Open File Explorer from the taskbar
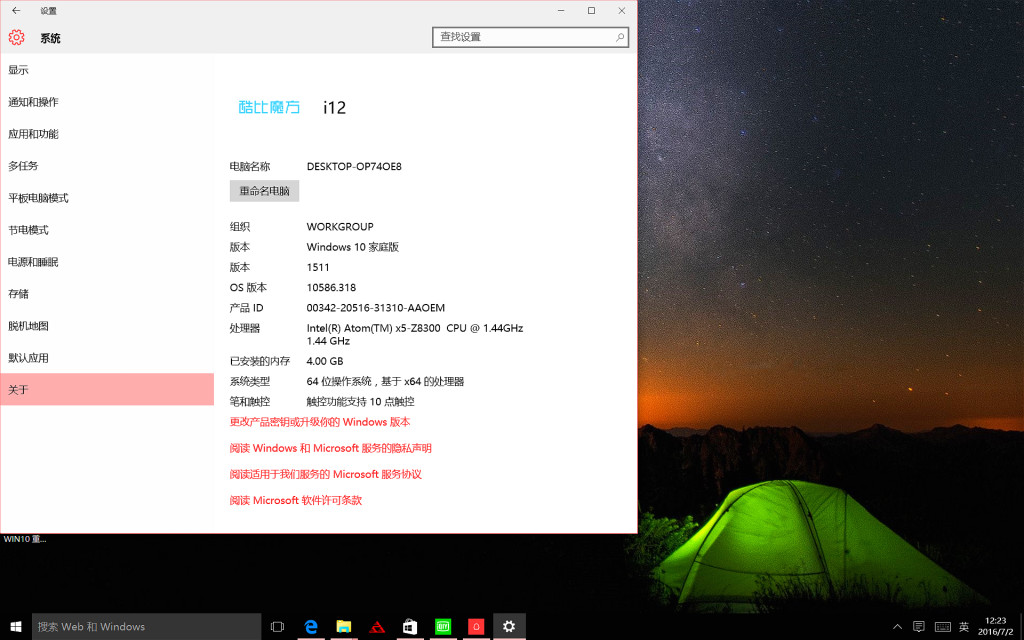Image resolution: width=1024 pixels, height=640 pixels. pyautogui.click(x=344, y=627)
